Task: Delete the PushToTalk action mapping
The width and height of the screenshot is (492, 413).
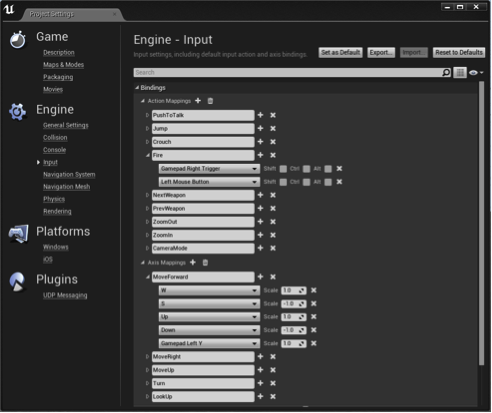Action: (x=273, y=115)
